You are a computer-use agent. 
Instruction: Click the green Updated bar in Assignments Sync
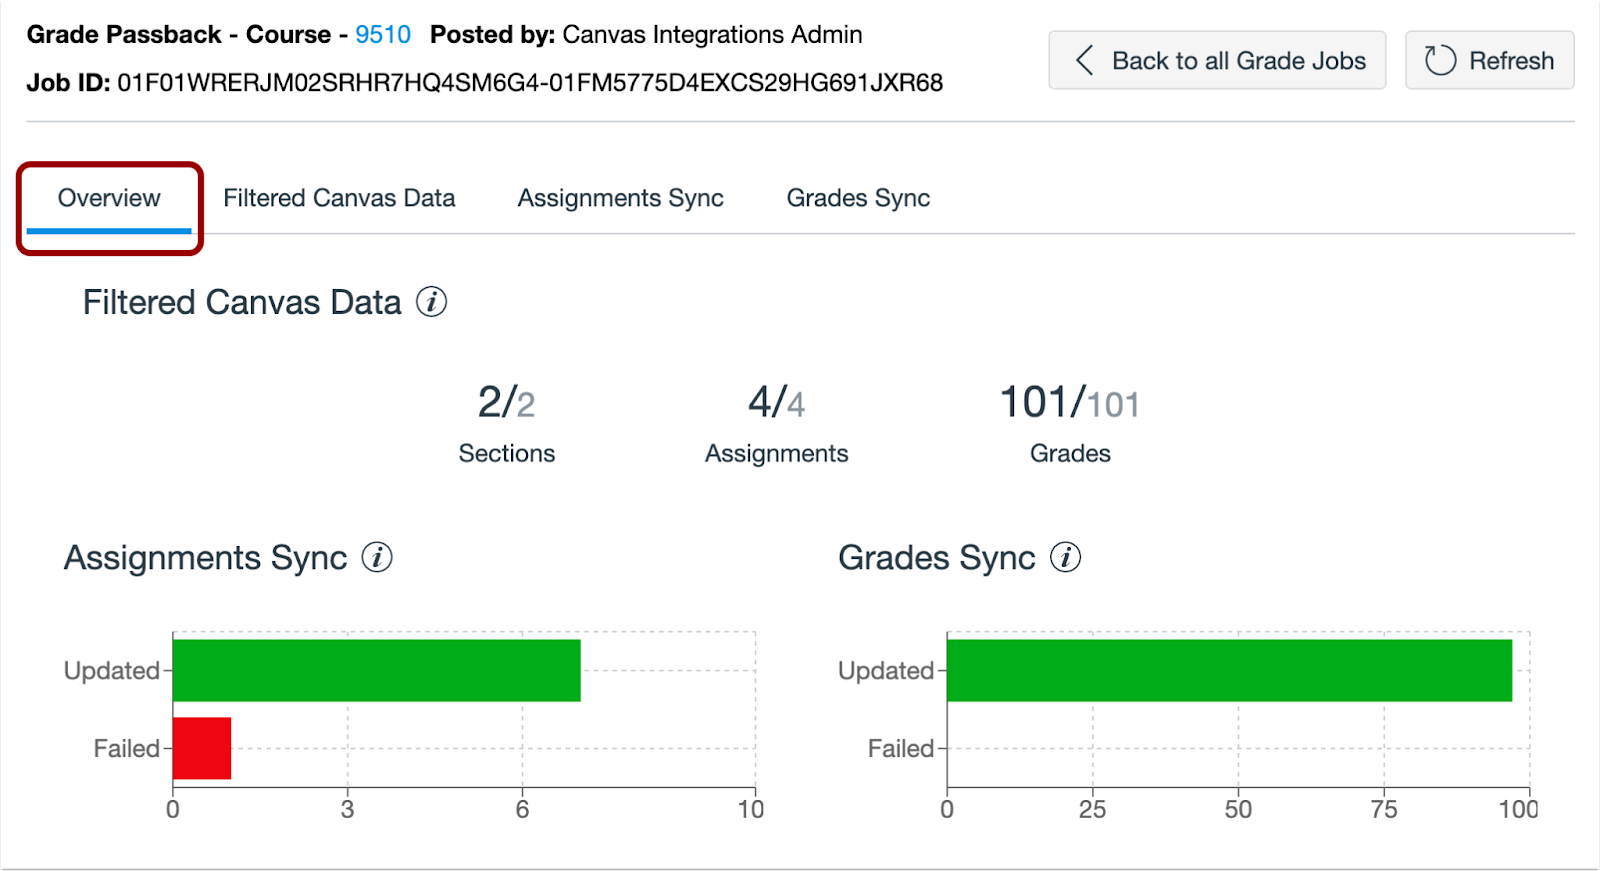coord(376,670)
